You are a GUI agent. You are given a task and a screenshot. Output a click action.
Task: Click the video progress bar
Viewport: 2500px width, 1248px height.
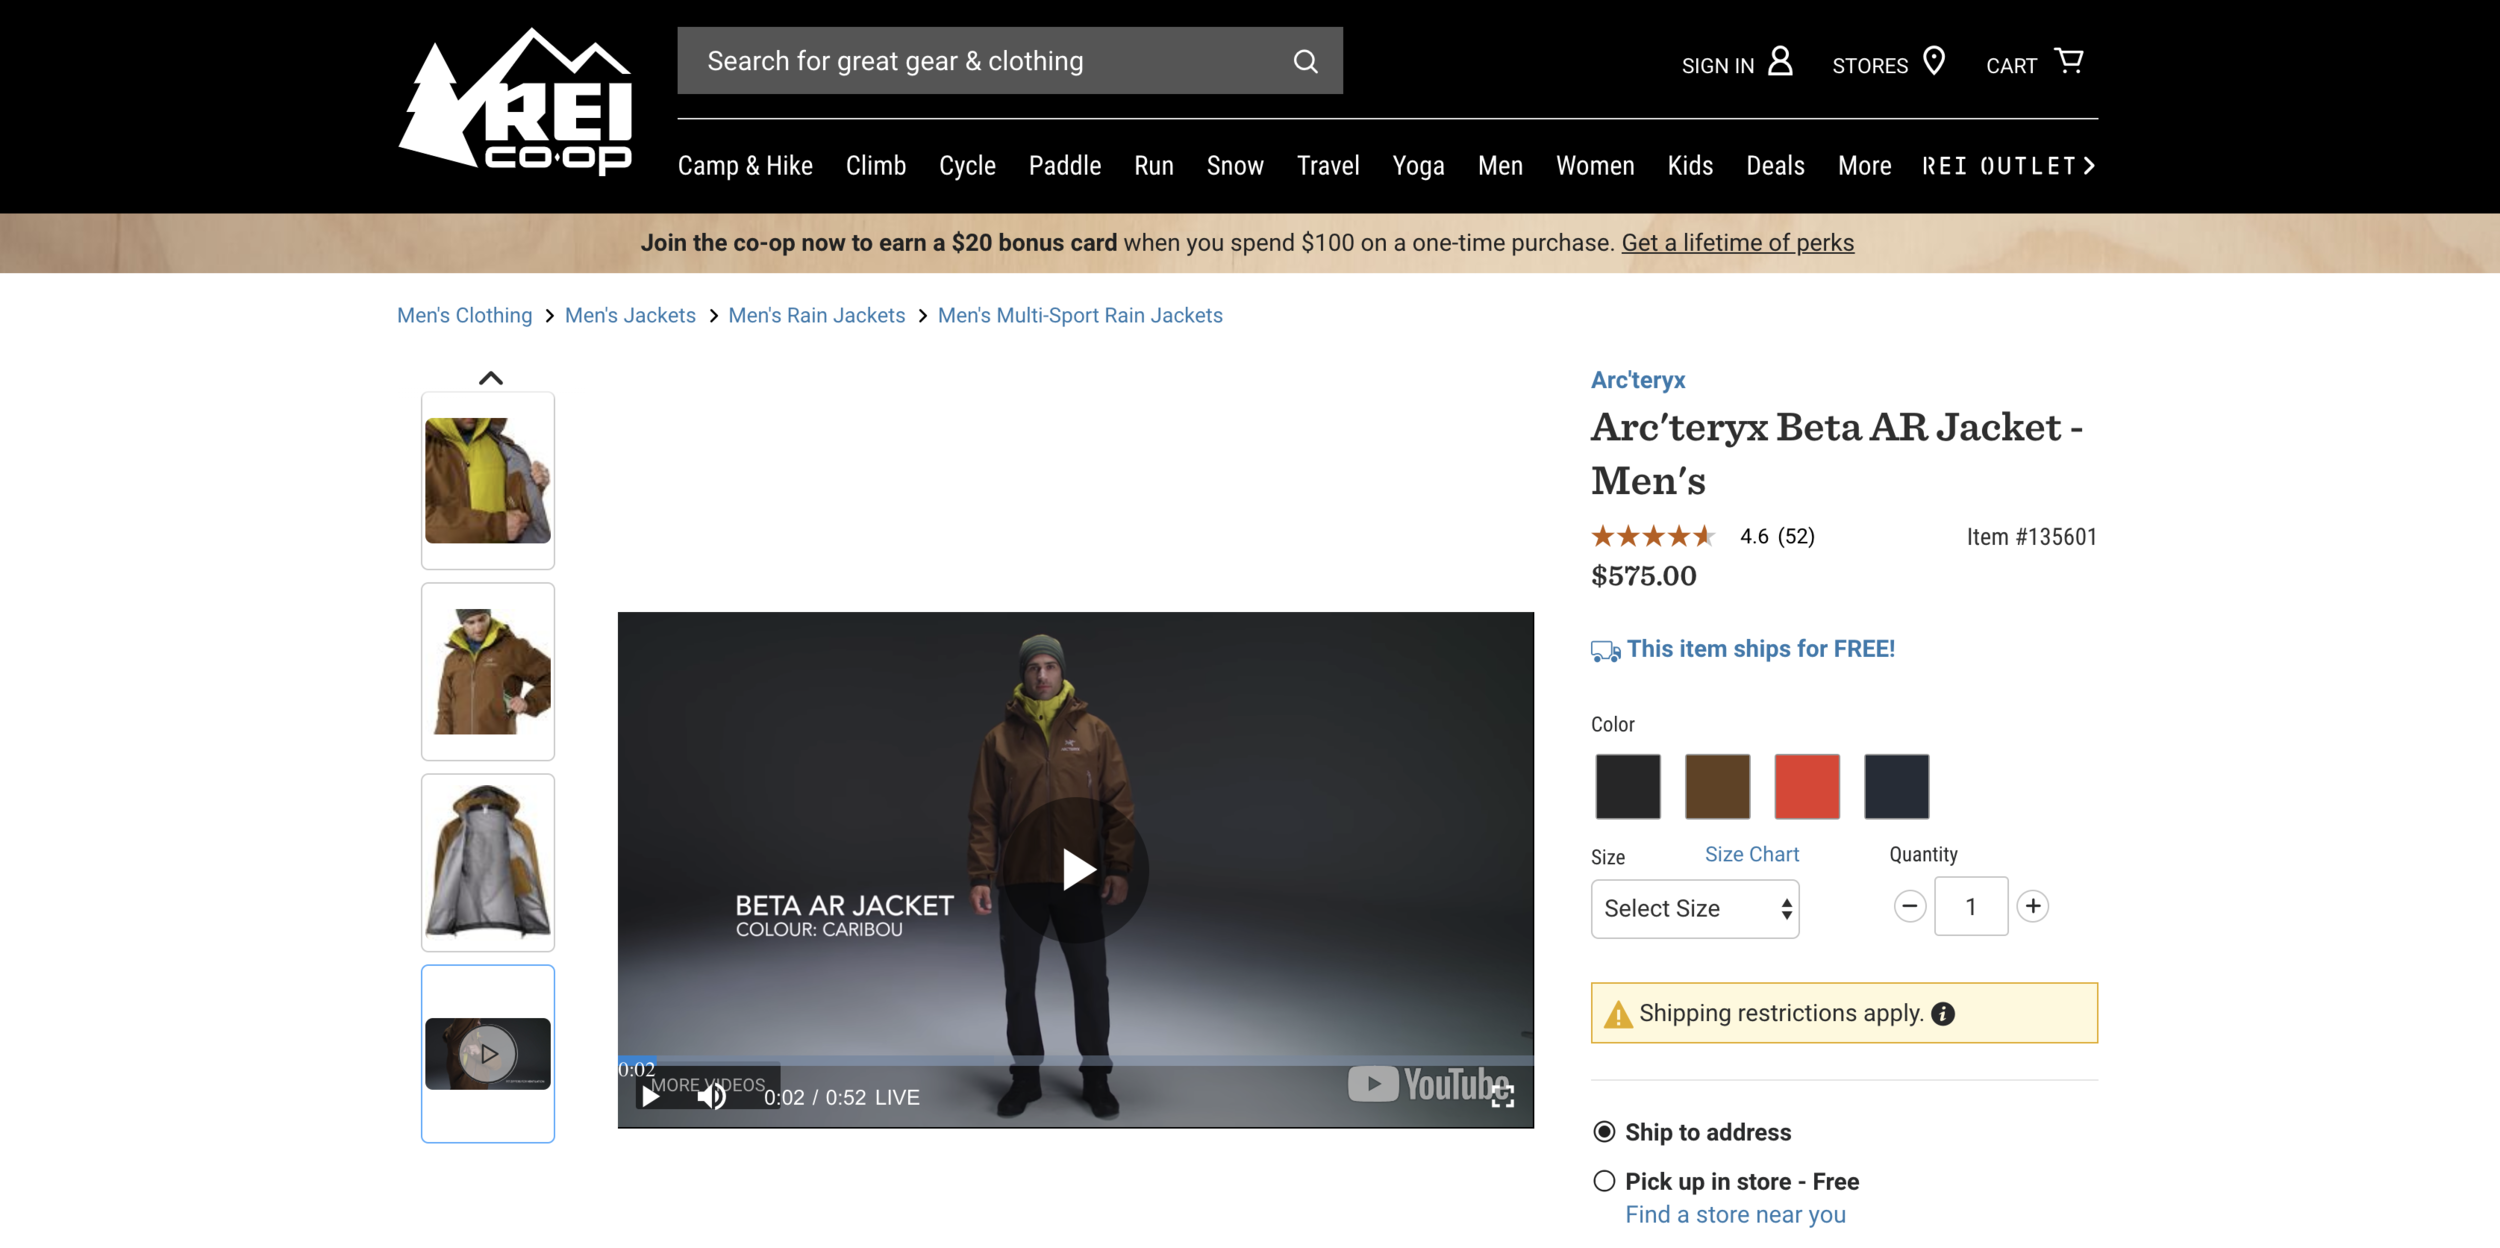[1075, 1059]
